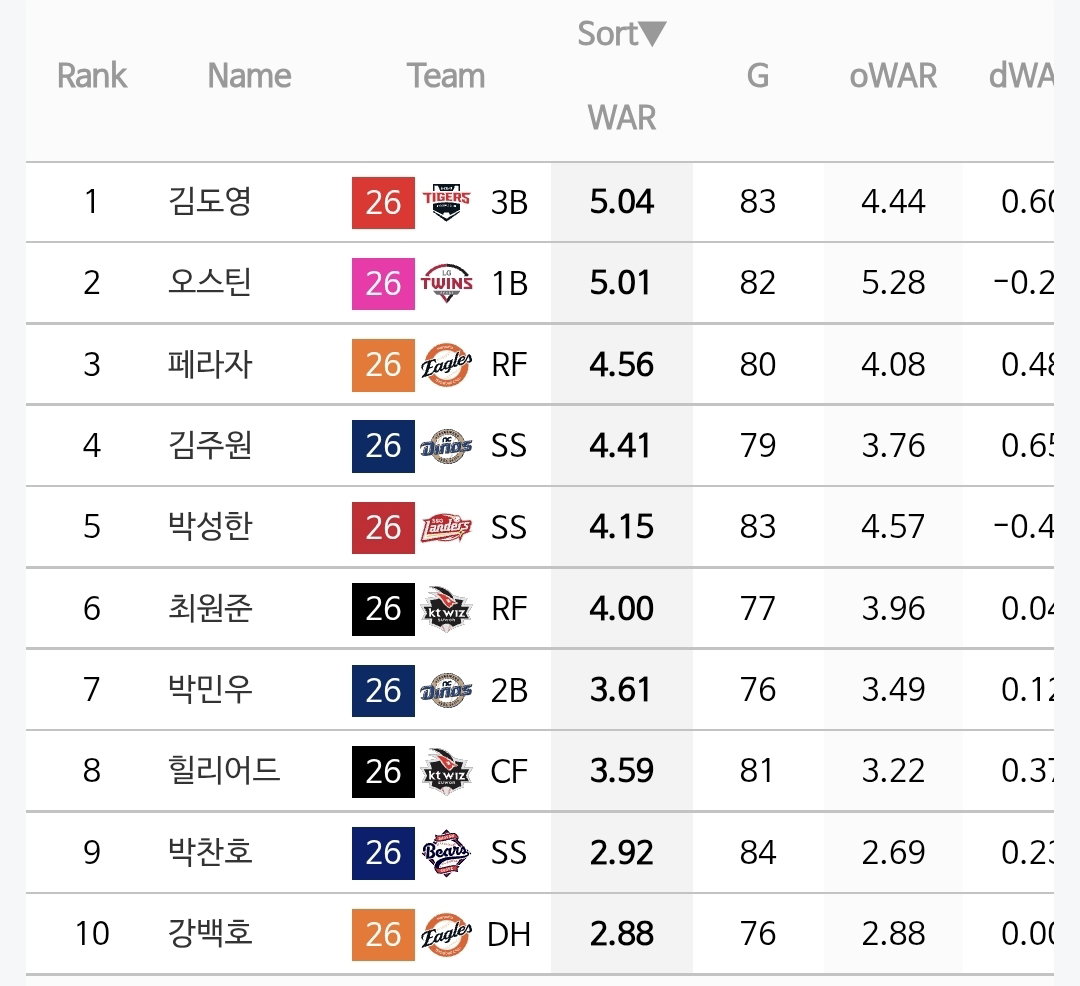The height and width of the screenshot is (986, 1080).
Task: Open player 강백호 profile link
Action: coord(210,934)
